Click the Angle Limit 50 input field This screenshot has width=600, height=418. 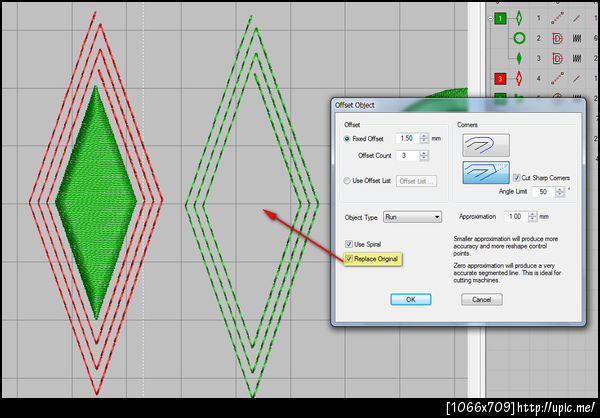pos(544,191)
